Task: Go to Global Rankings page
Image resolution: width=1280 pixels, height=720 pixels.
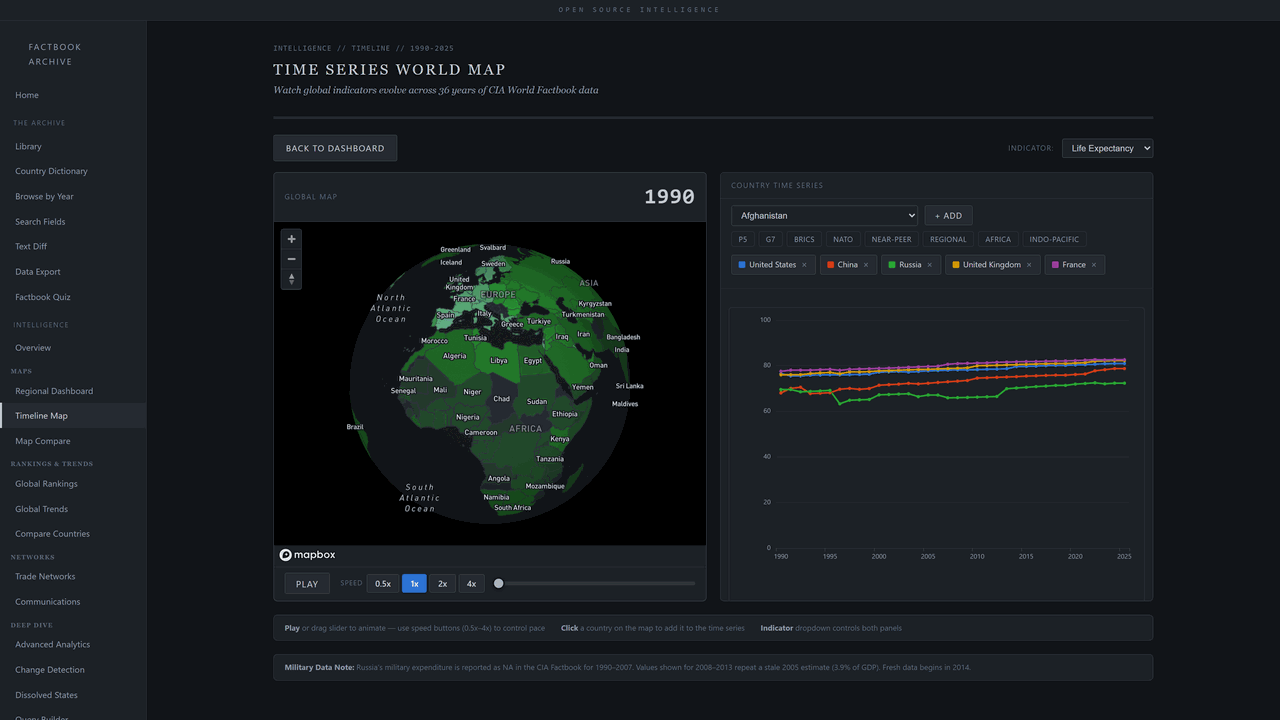Action: coord(46,484)
